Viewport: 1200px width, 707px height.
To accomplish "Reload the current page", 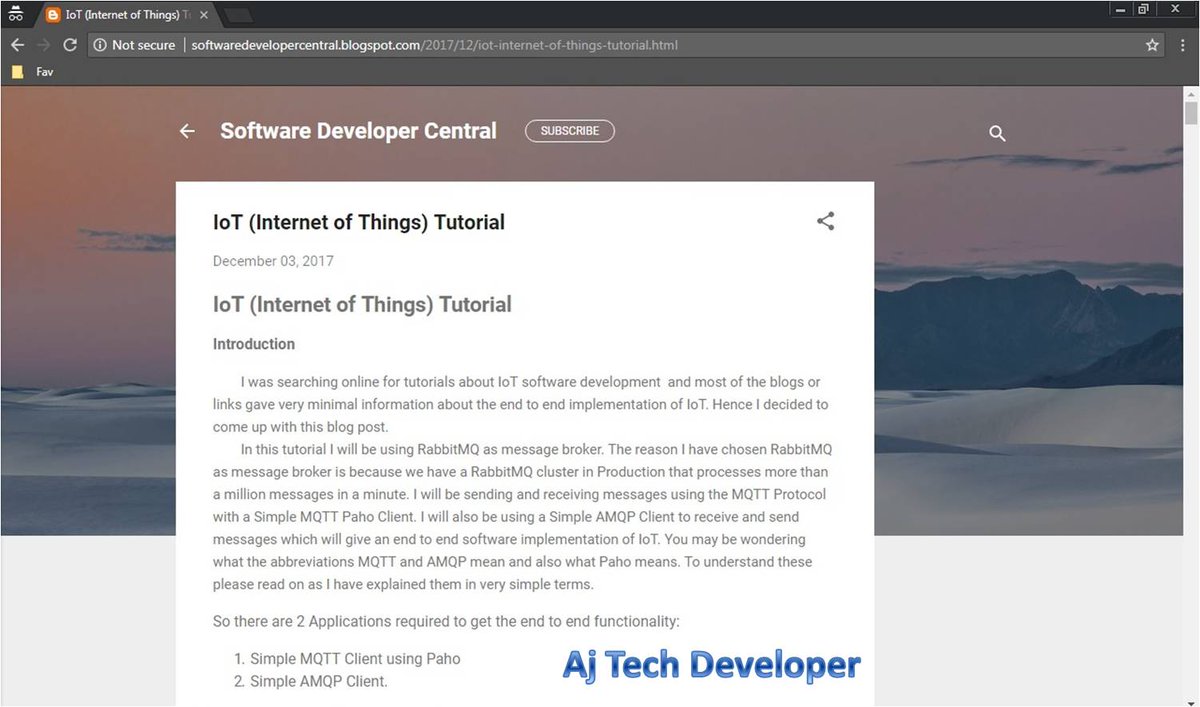I will point(69,44).
